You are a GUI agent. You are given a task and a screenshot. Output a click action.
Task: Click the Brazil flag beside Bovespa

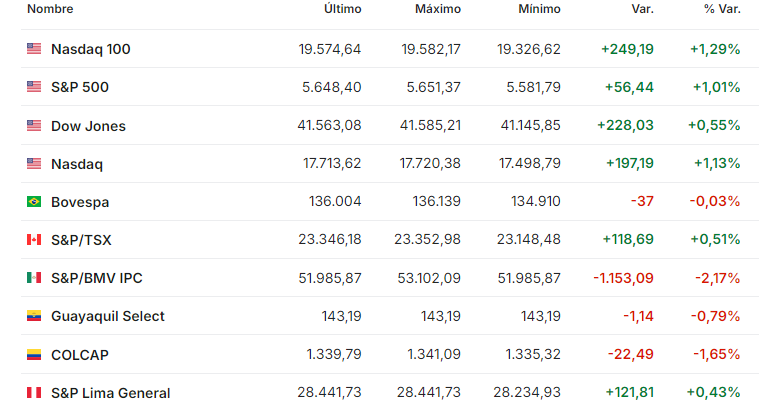34,201
